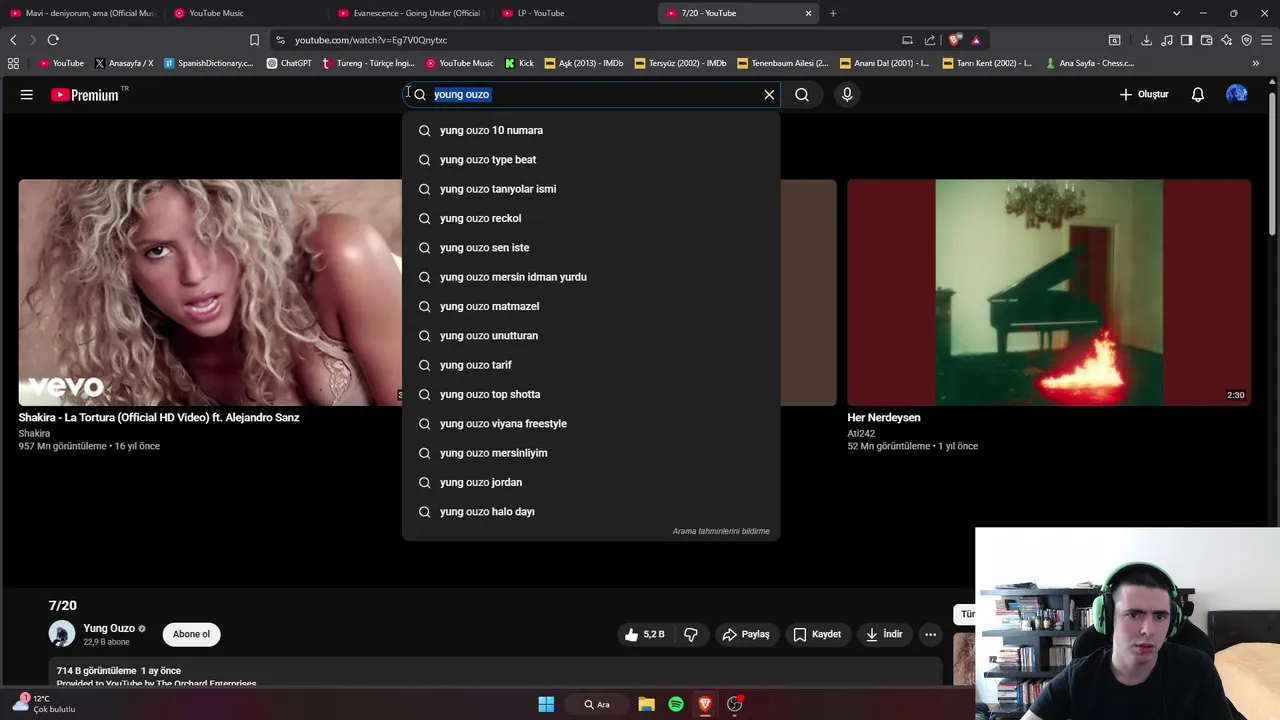Open the Brave main hamburger menu

[x=1266, y=40]
